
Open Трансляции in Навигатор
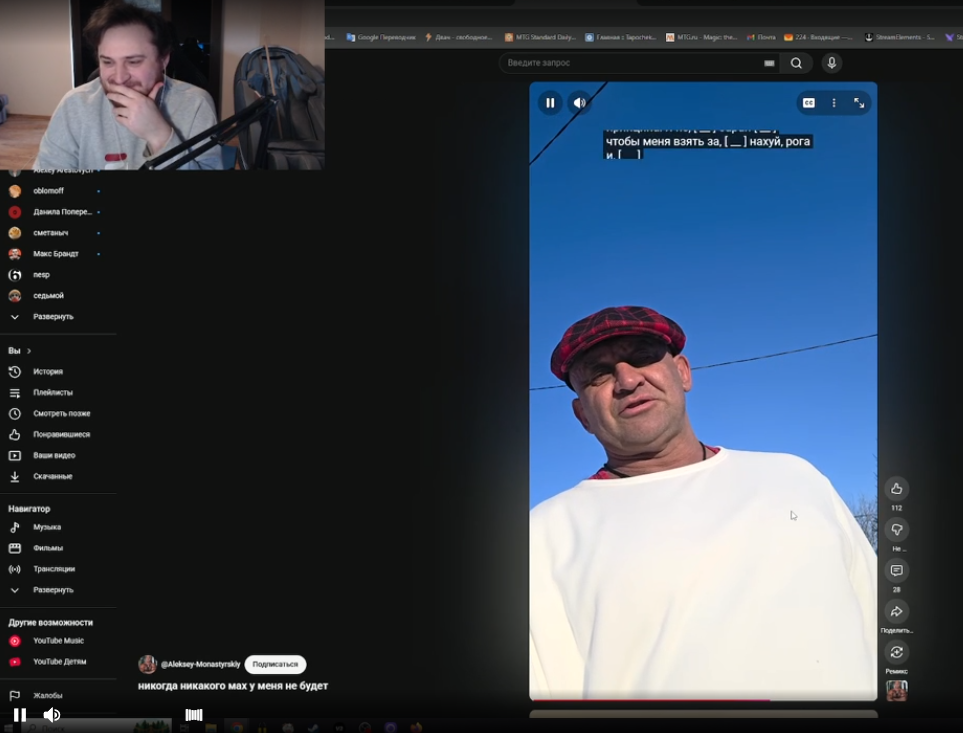click(x=54, y=568)
